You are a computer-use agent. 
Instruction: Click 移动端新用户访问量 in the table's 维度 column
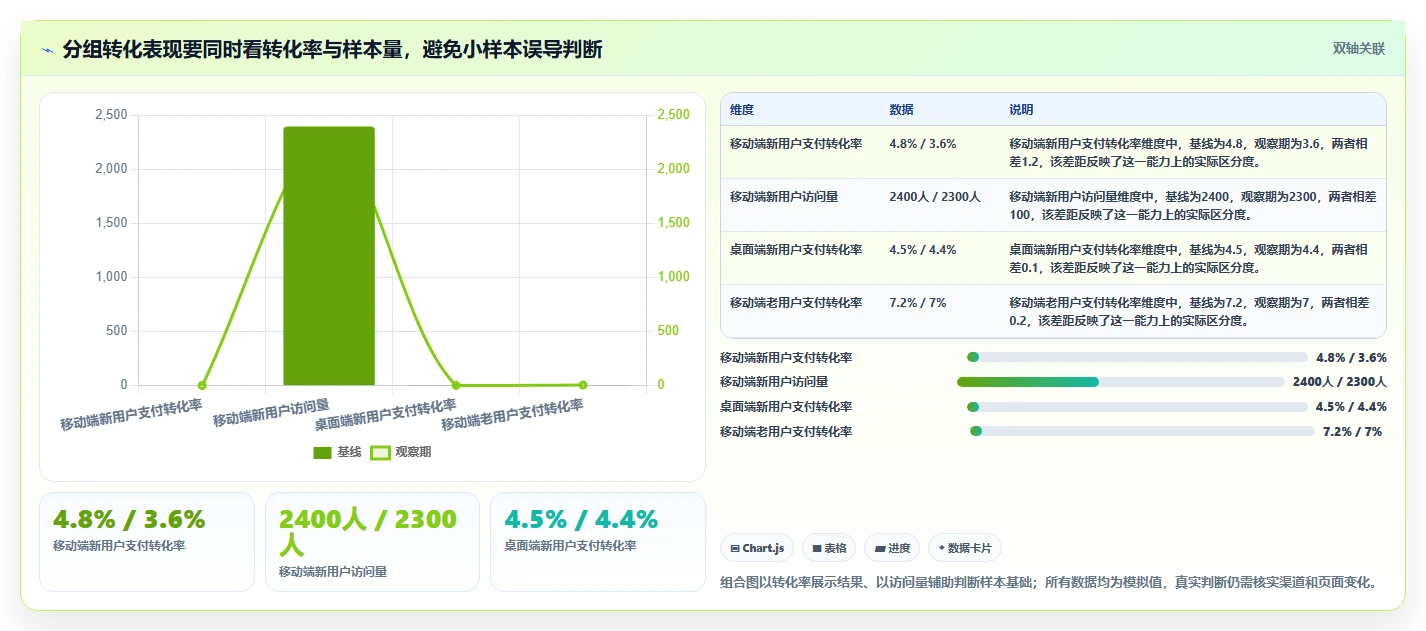784,197
